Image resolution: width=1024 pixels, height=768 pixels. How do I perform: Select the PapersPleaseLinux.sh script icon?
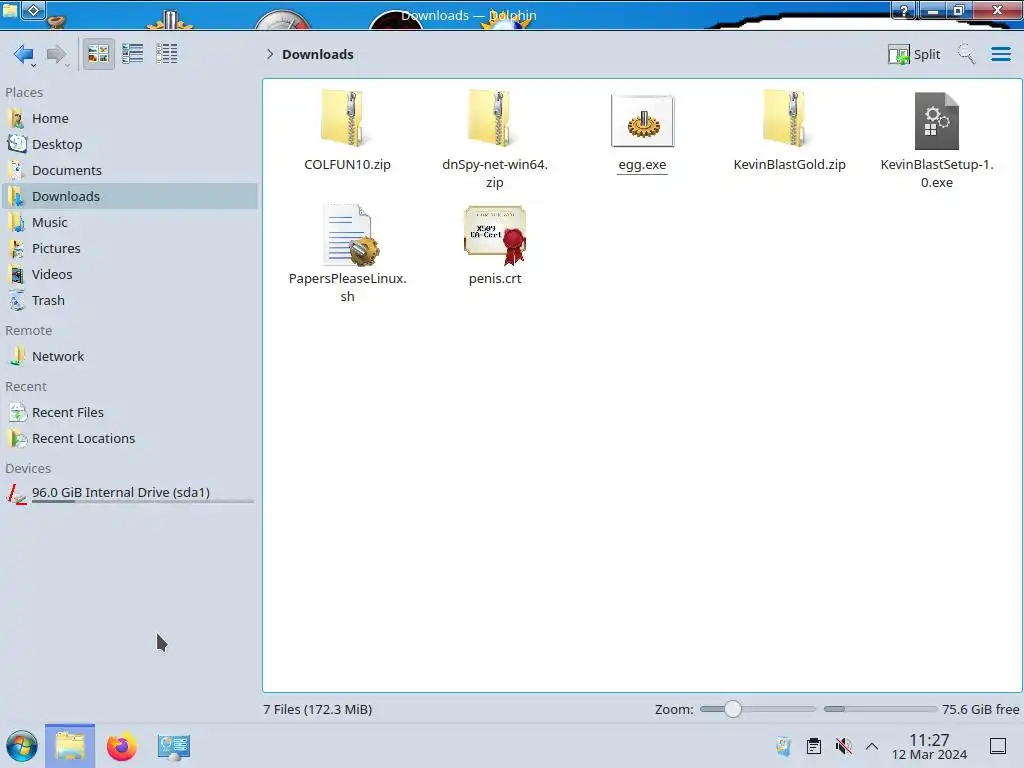[351, 235]
